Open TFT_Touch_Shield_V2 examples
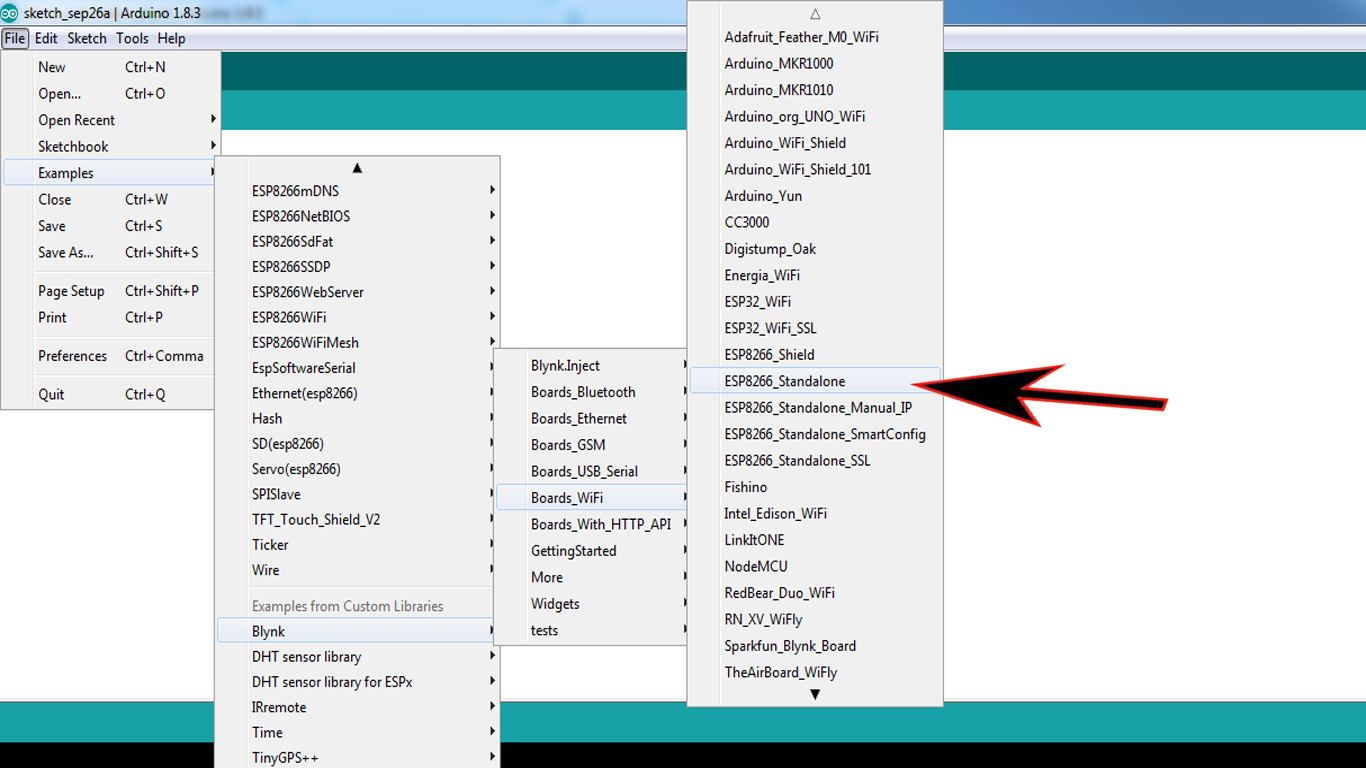1366x768 pixels. pyautogui.click(x=357, y=519)
